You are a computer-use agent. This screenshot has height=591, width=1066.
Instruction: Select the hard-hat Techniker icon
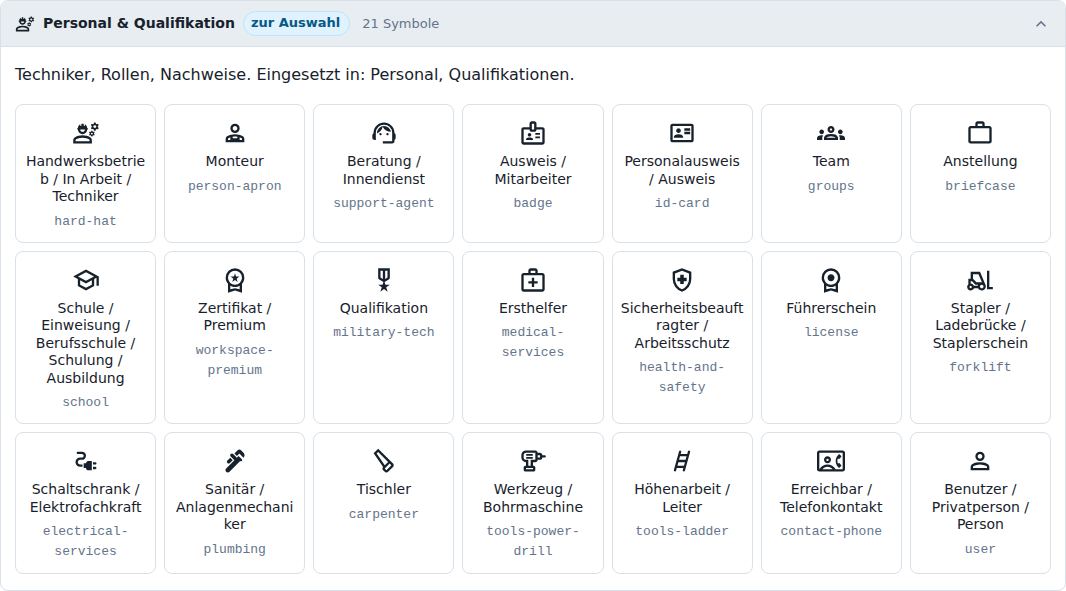[86, 133]
